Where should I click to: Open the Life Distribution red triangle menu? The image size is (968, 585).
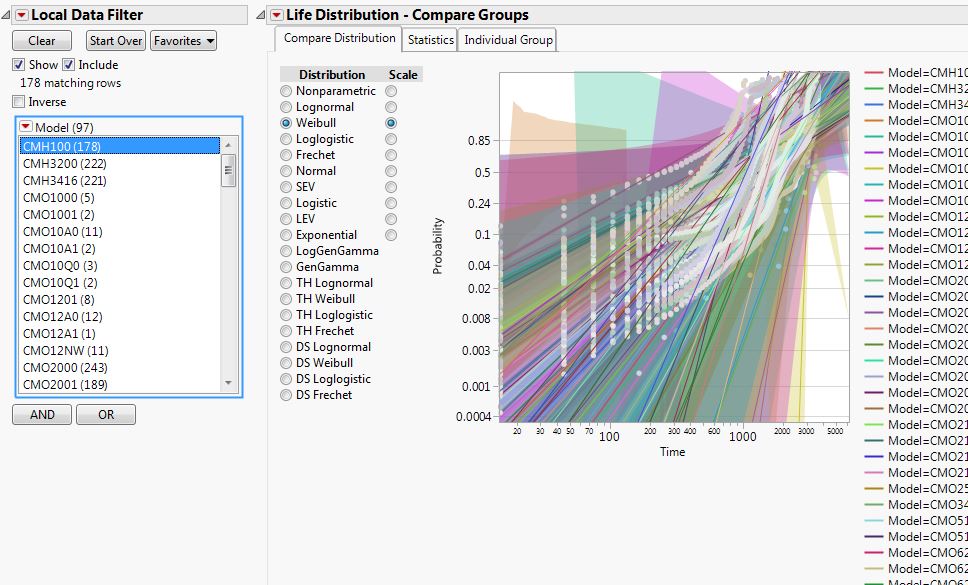click(x=276, y=15)
